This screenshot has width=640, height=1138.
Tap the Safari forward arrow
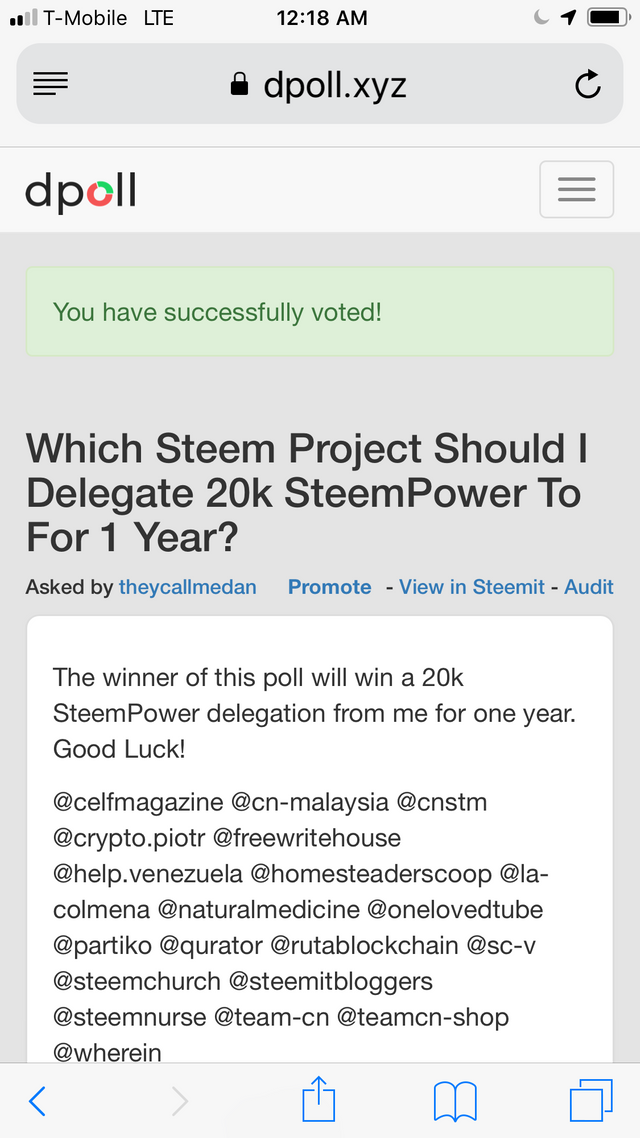pyautogui.click(x=179, y=1102)
